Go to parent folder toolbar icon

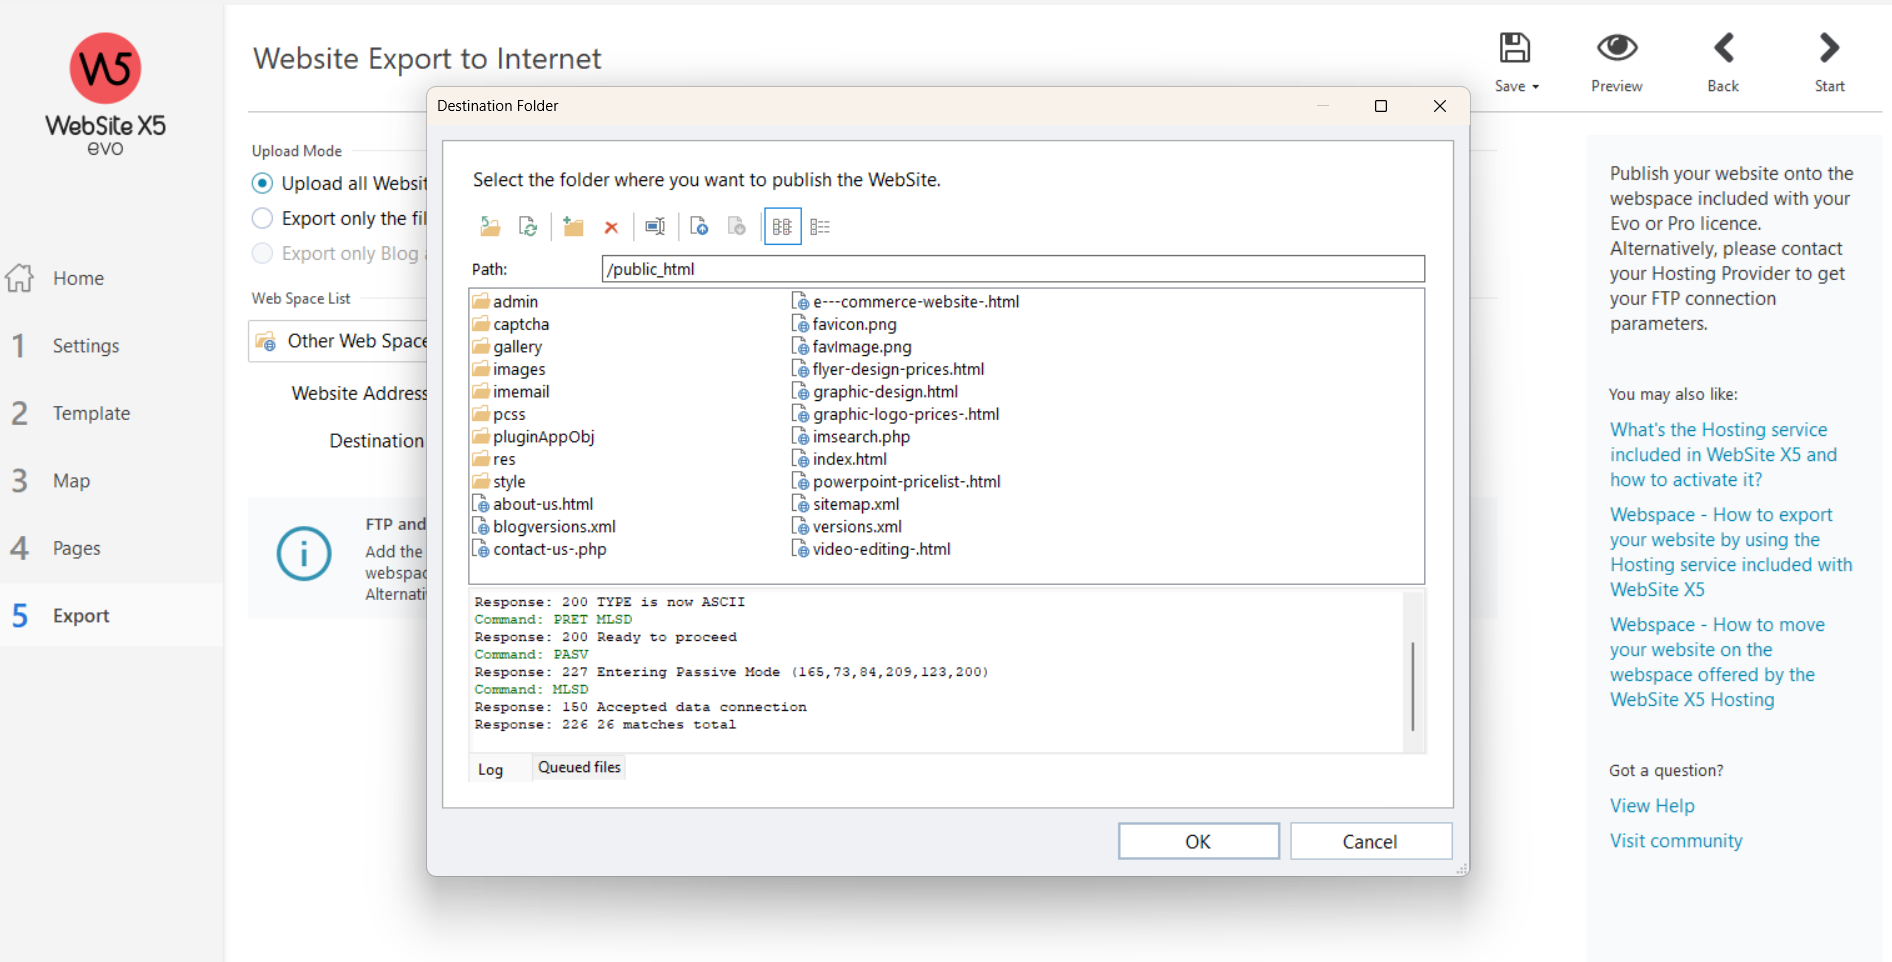[490, 227]
